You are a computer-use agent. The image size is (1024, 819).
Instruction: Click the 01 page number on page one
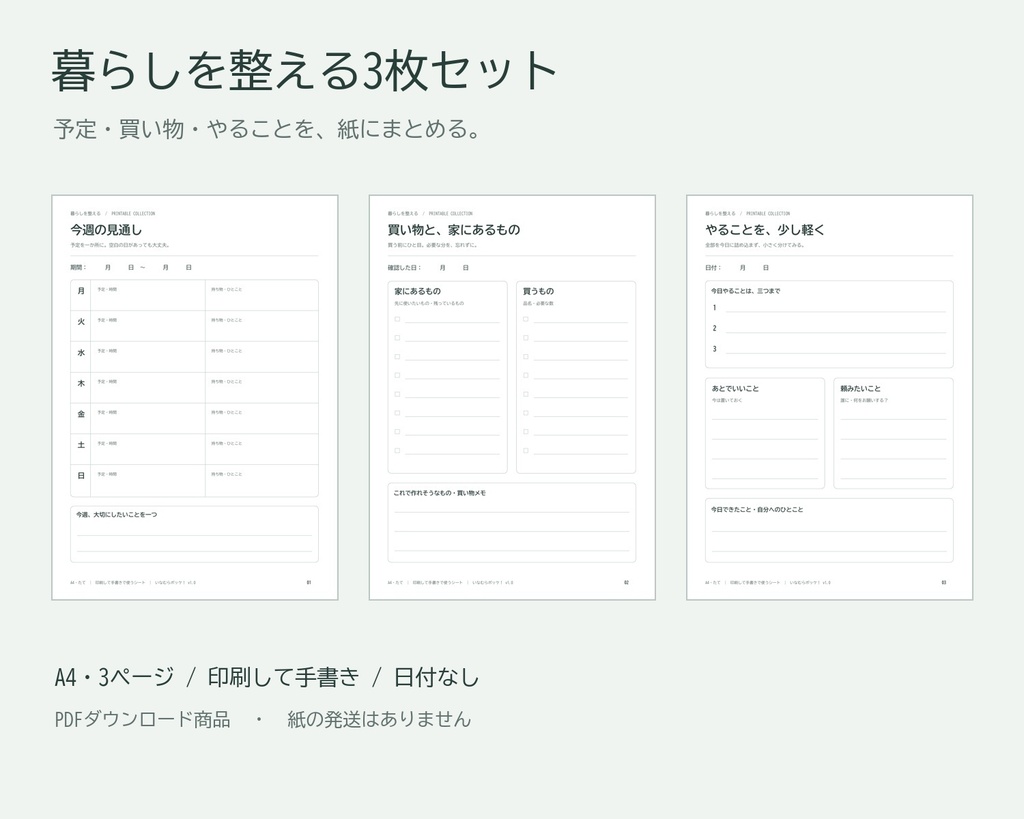pos(309,583)
